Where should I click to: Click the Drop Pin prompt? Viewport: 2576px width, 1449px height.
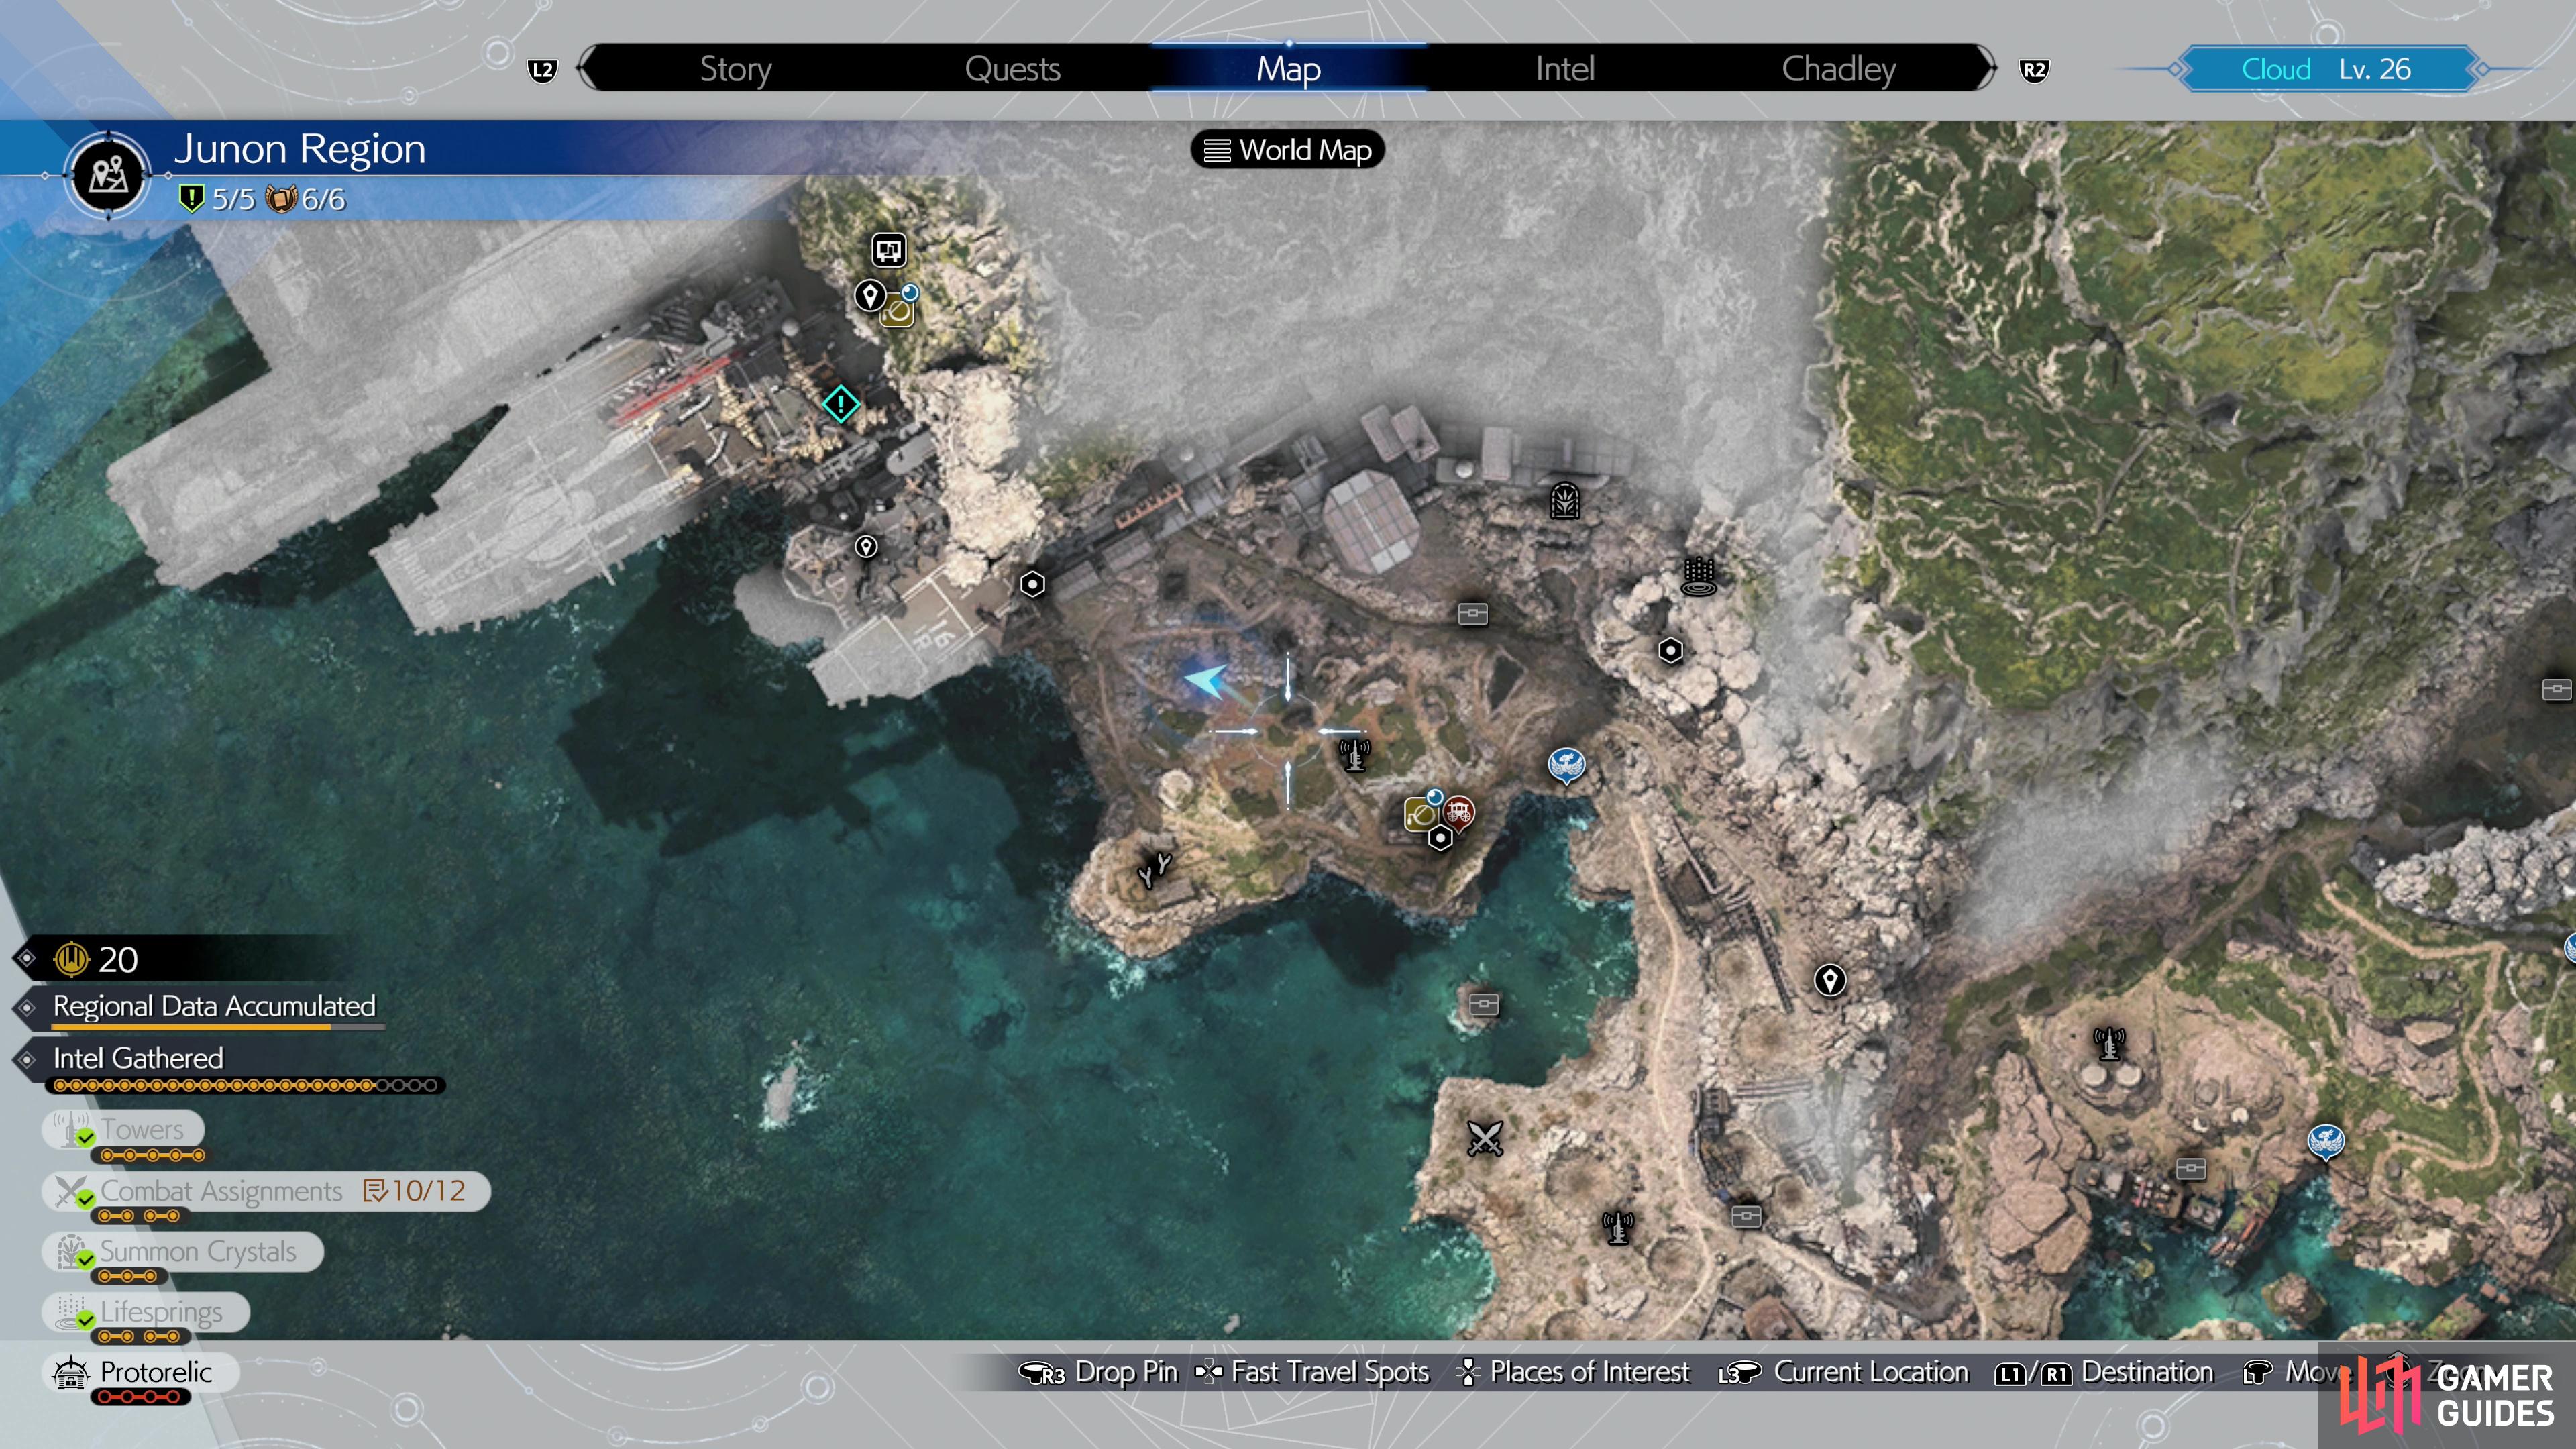[1098, 1372]
